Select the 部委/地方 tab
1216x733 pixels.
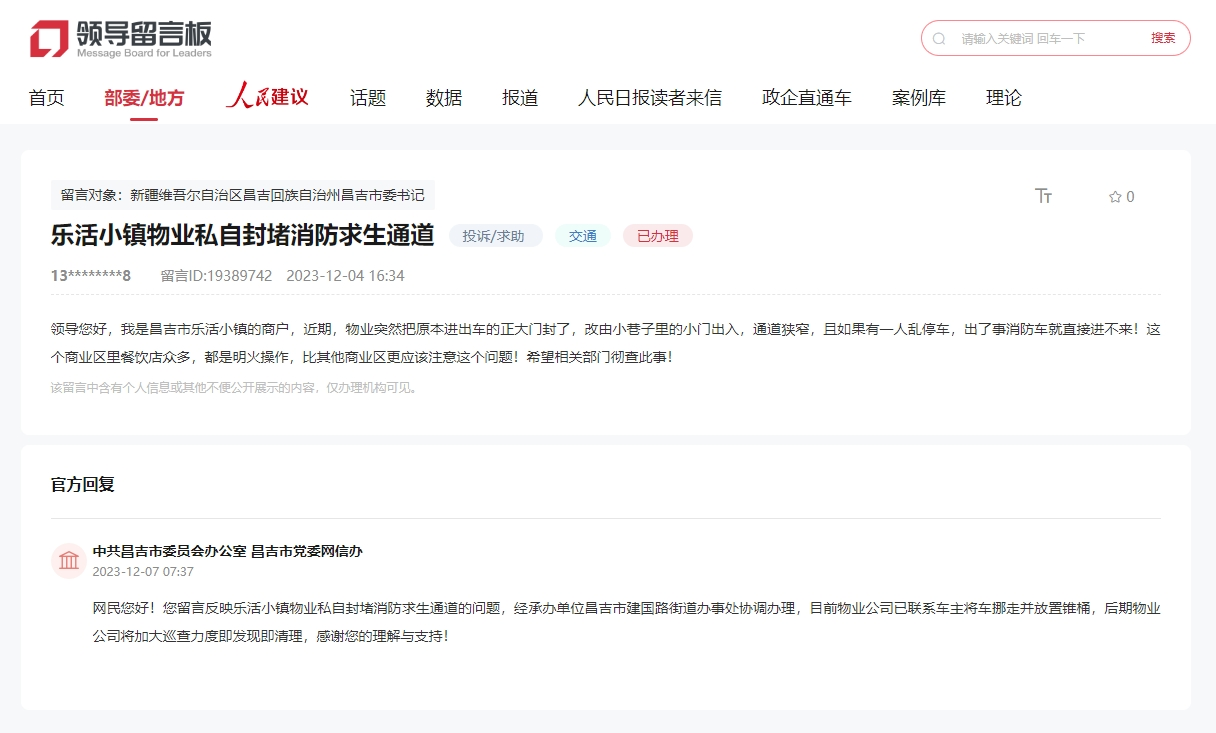(144, 98)
